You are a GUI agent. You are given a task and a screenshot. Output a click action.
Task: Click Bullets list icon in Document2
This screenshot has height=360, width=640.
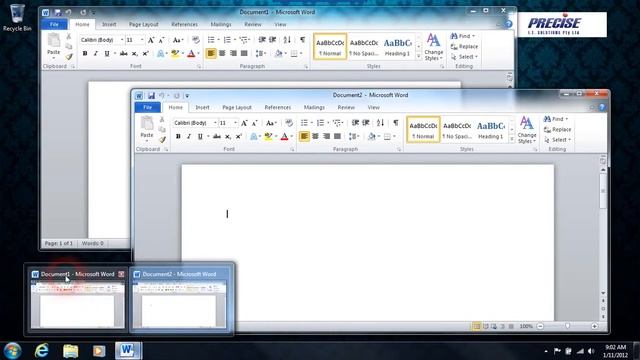click(x=304, y=122)
